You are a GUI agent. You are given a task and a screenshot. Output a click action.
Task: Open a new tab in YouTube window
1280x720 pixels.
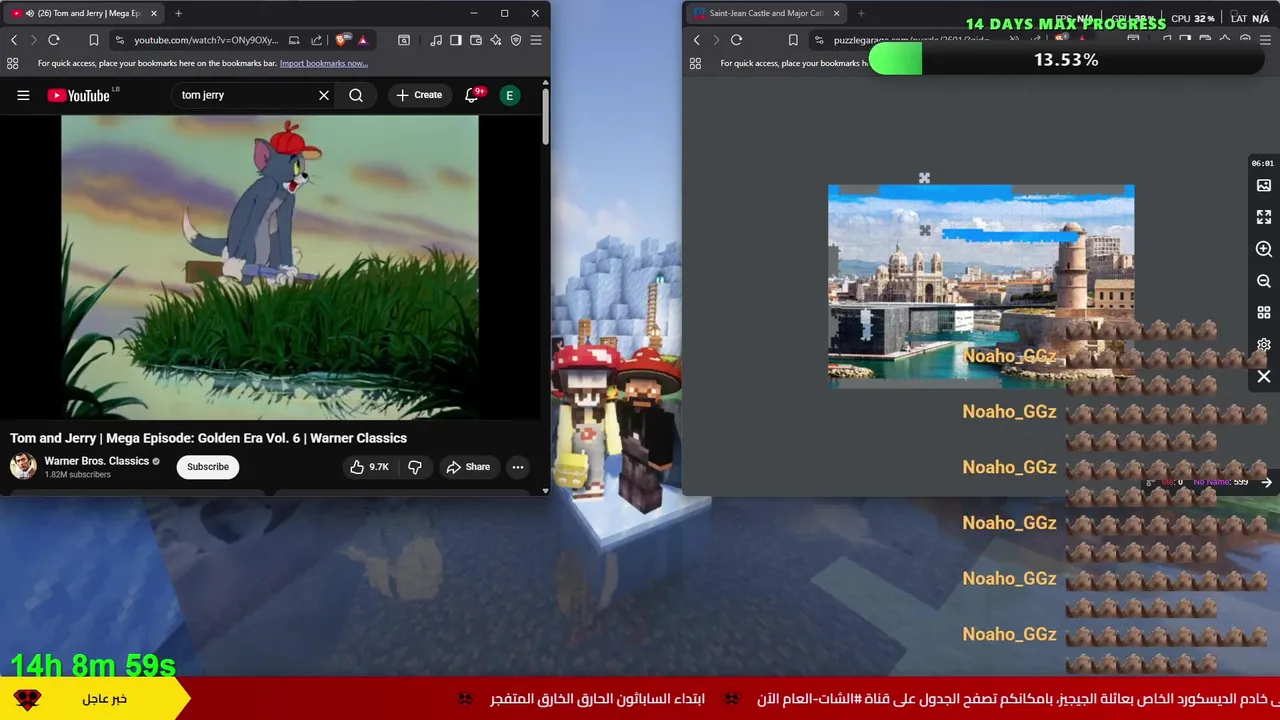pos(178,13)
